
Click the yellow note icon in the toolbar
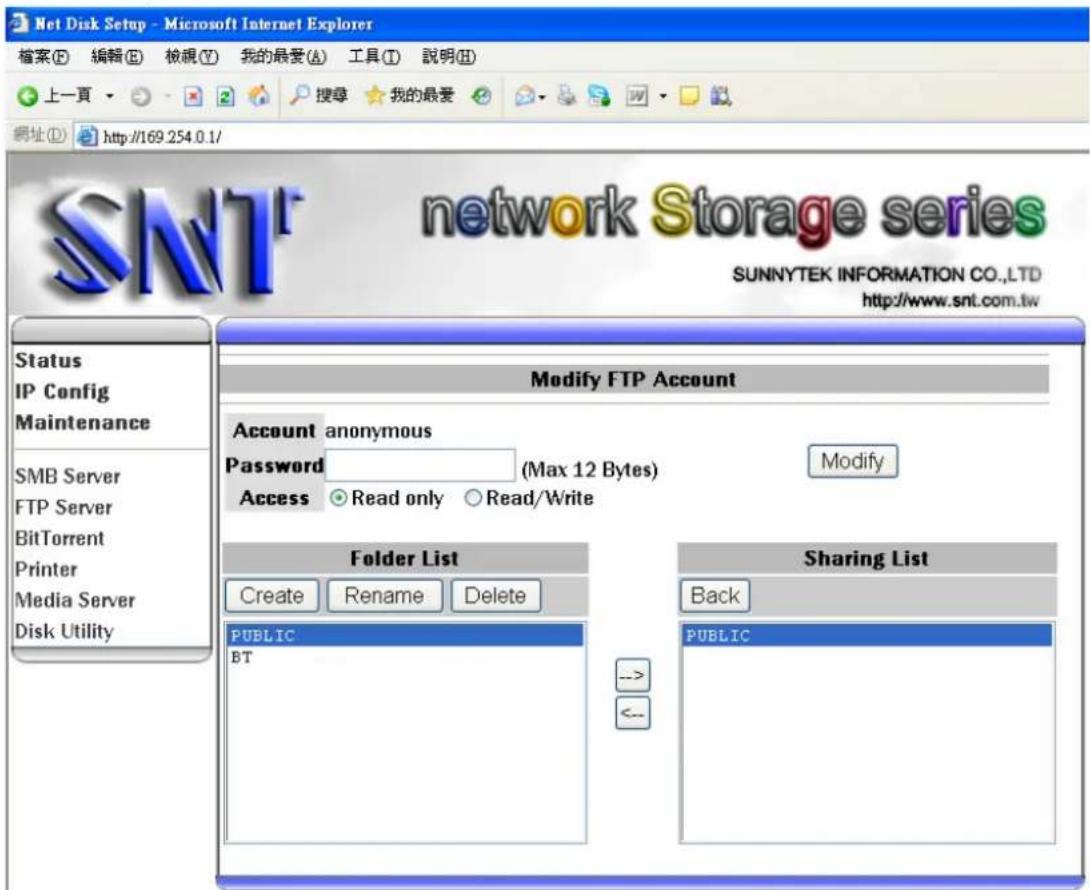[689, 96]
